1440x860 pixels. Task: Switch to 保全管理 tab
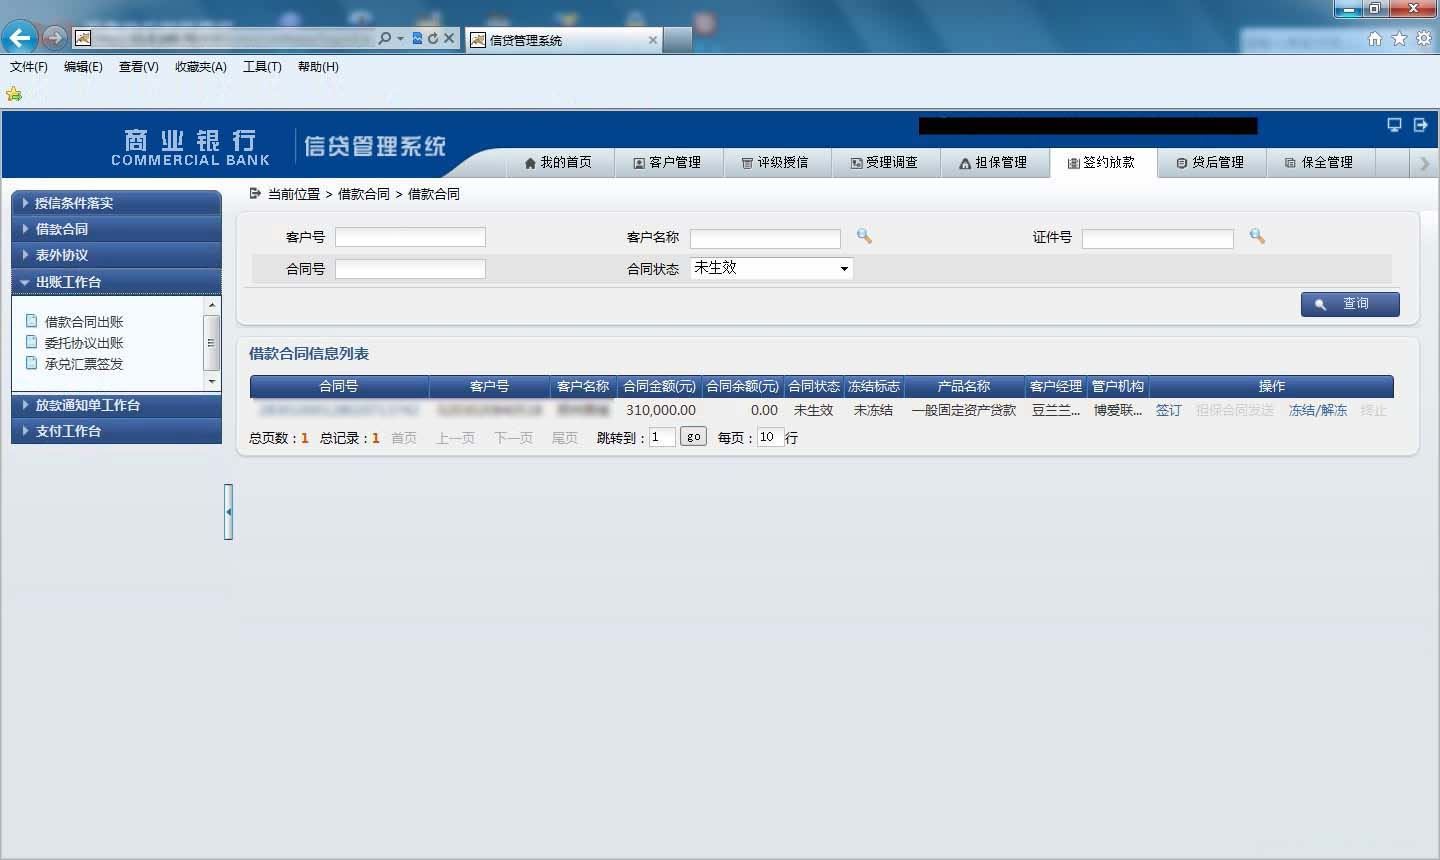tap(1319, 162)
